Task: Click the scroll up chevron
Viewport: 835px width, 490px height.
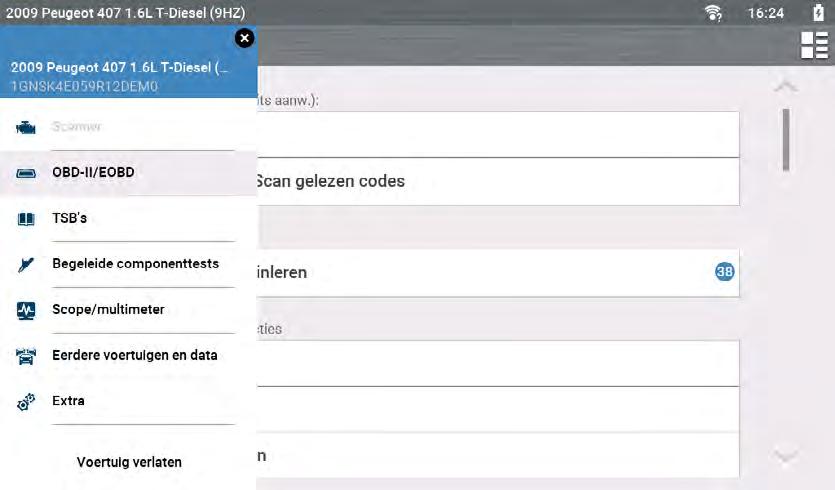Action: tap(785, 87)
